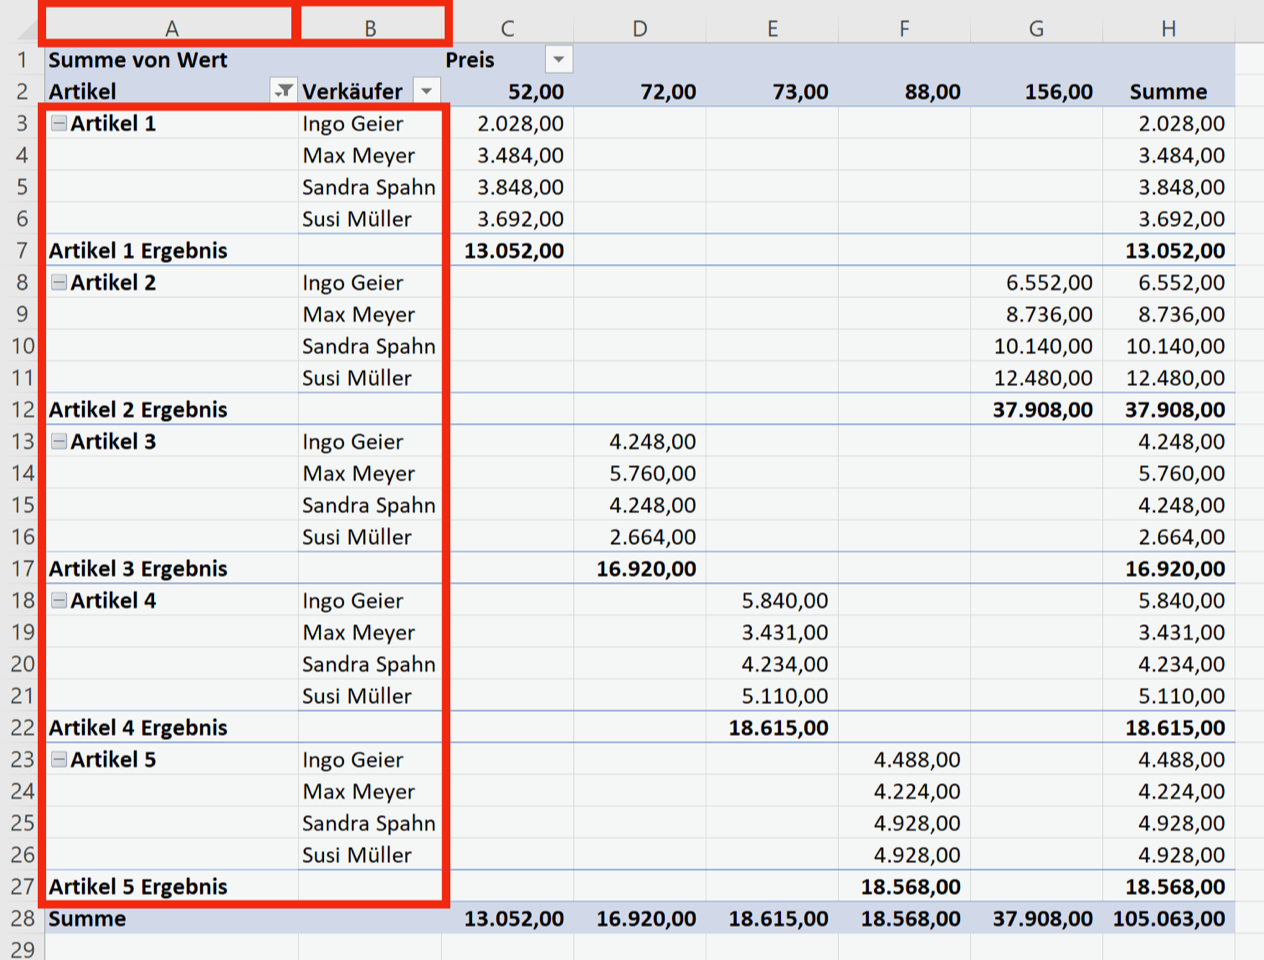Open the Artikel filter dropdown
The image size is (1264, 960).
(284, 91)
